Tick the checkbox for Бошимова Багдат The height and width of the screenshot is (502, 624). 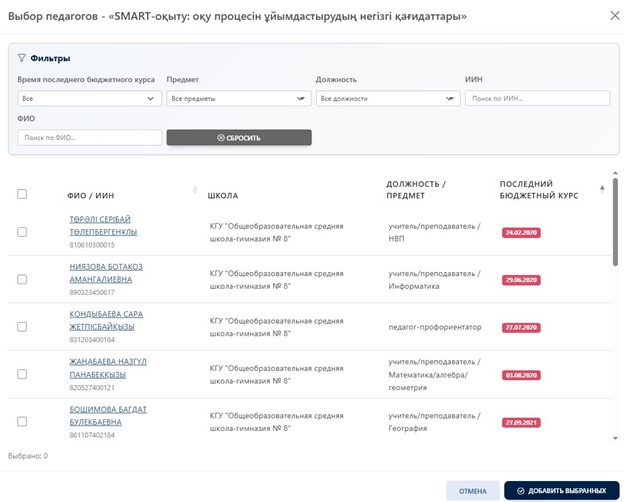click(x=22, y=422)
